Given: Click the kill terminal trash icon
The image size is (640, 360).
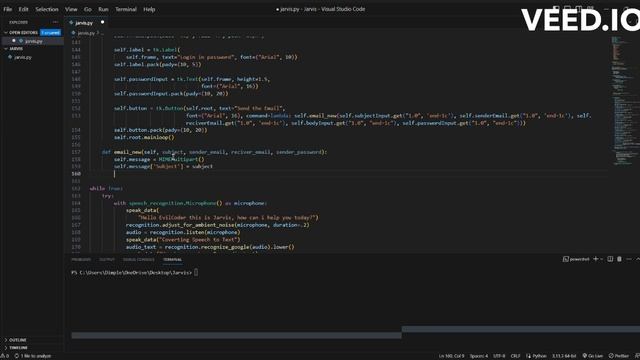Looking at the screenshot, I should pos(619,259).
